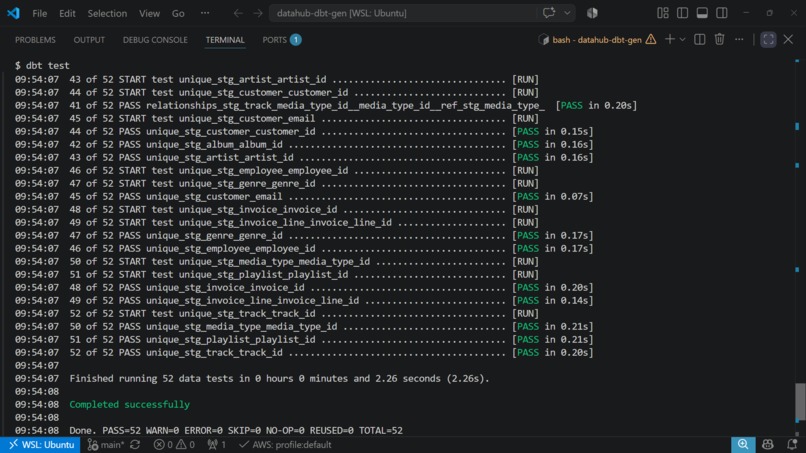Image resolution: width=806 pixels, height=453 pixels.
Task: Click 'START test unique_stg_invoice_line_invoice_line_id' line
Action: (x=277, y=223)
